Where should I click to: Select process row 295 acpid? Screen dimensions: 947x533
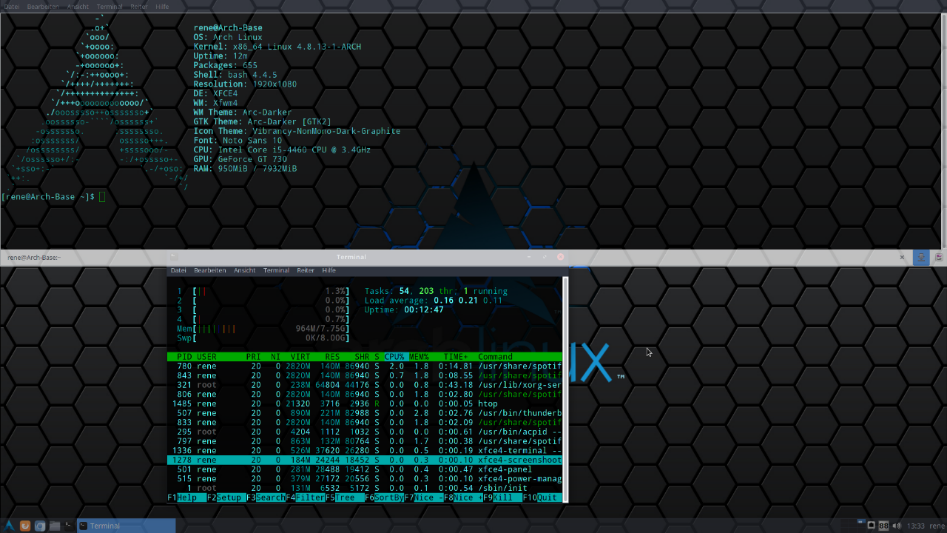[365, 432]
